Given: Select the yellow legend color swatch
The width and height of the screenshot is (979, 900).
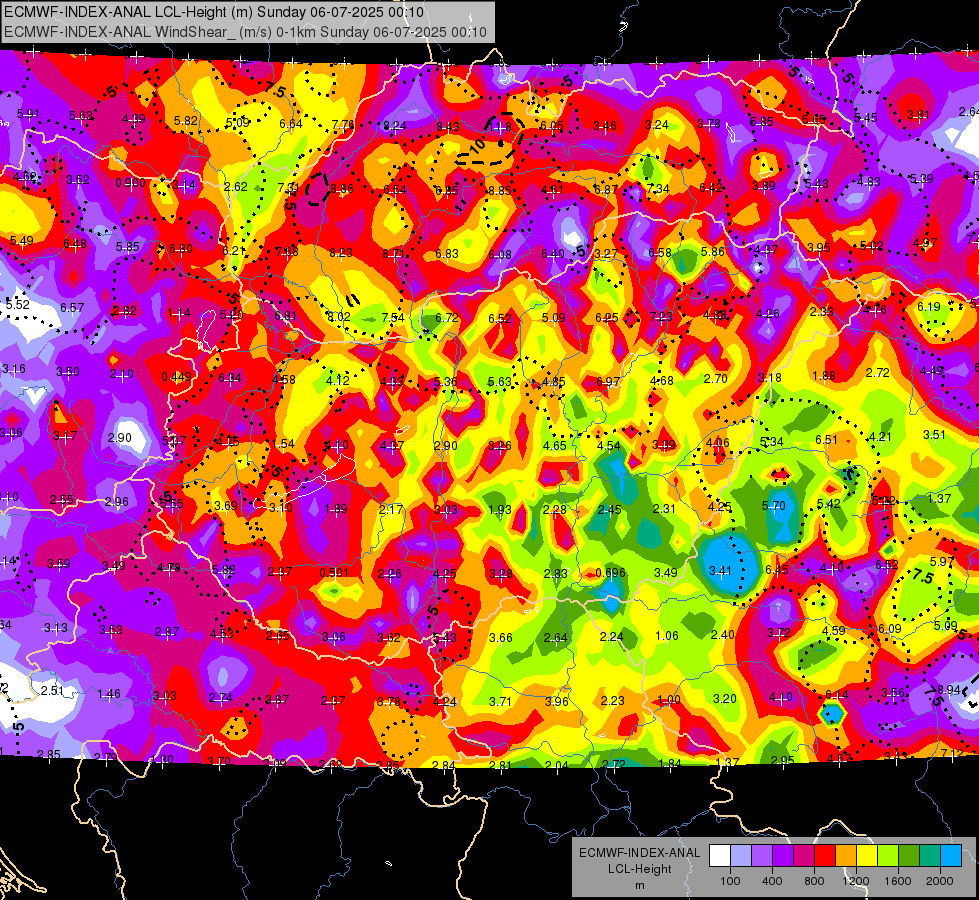Looking at the screenshot, I should point(867,856).
